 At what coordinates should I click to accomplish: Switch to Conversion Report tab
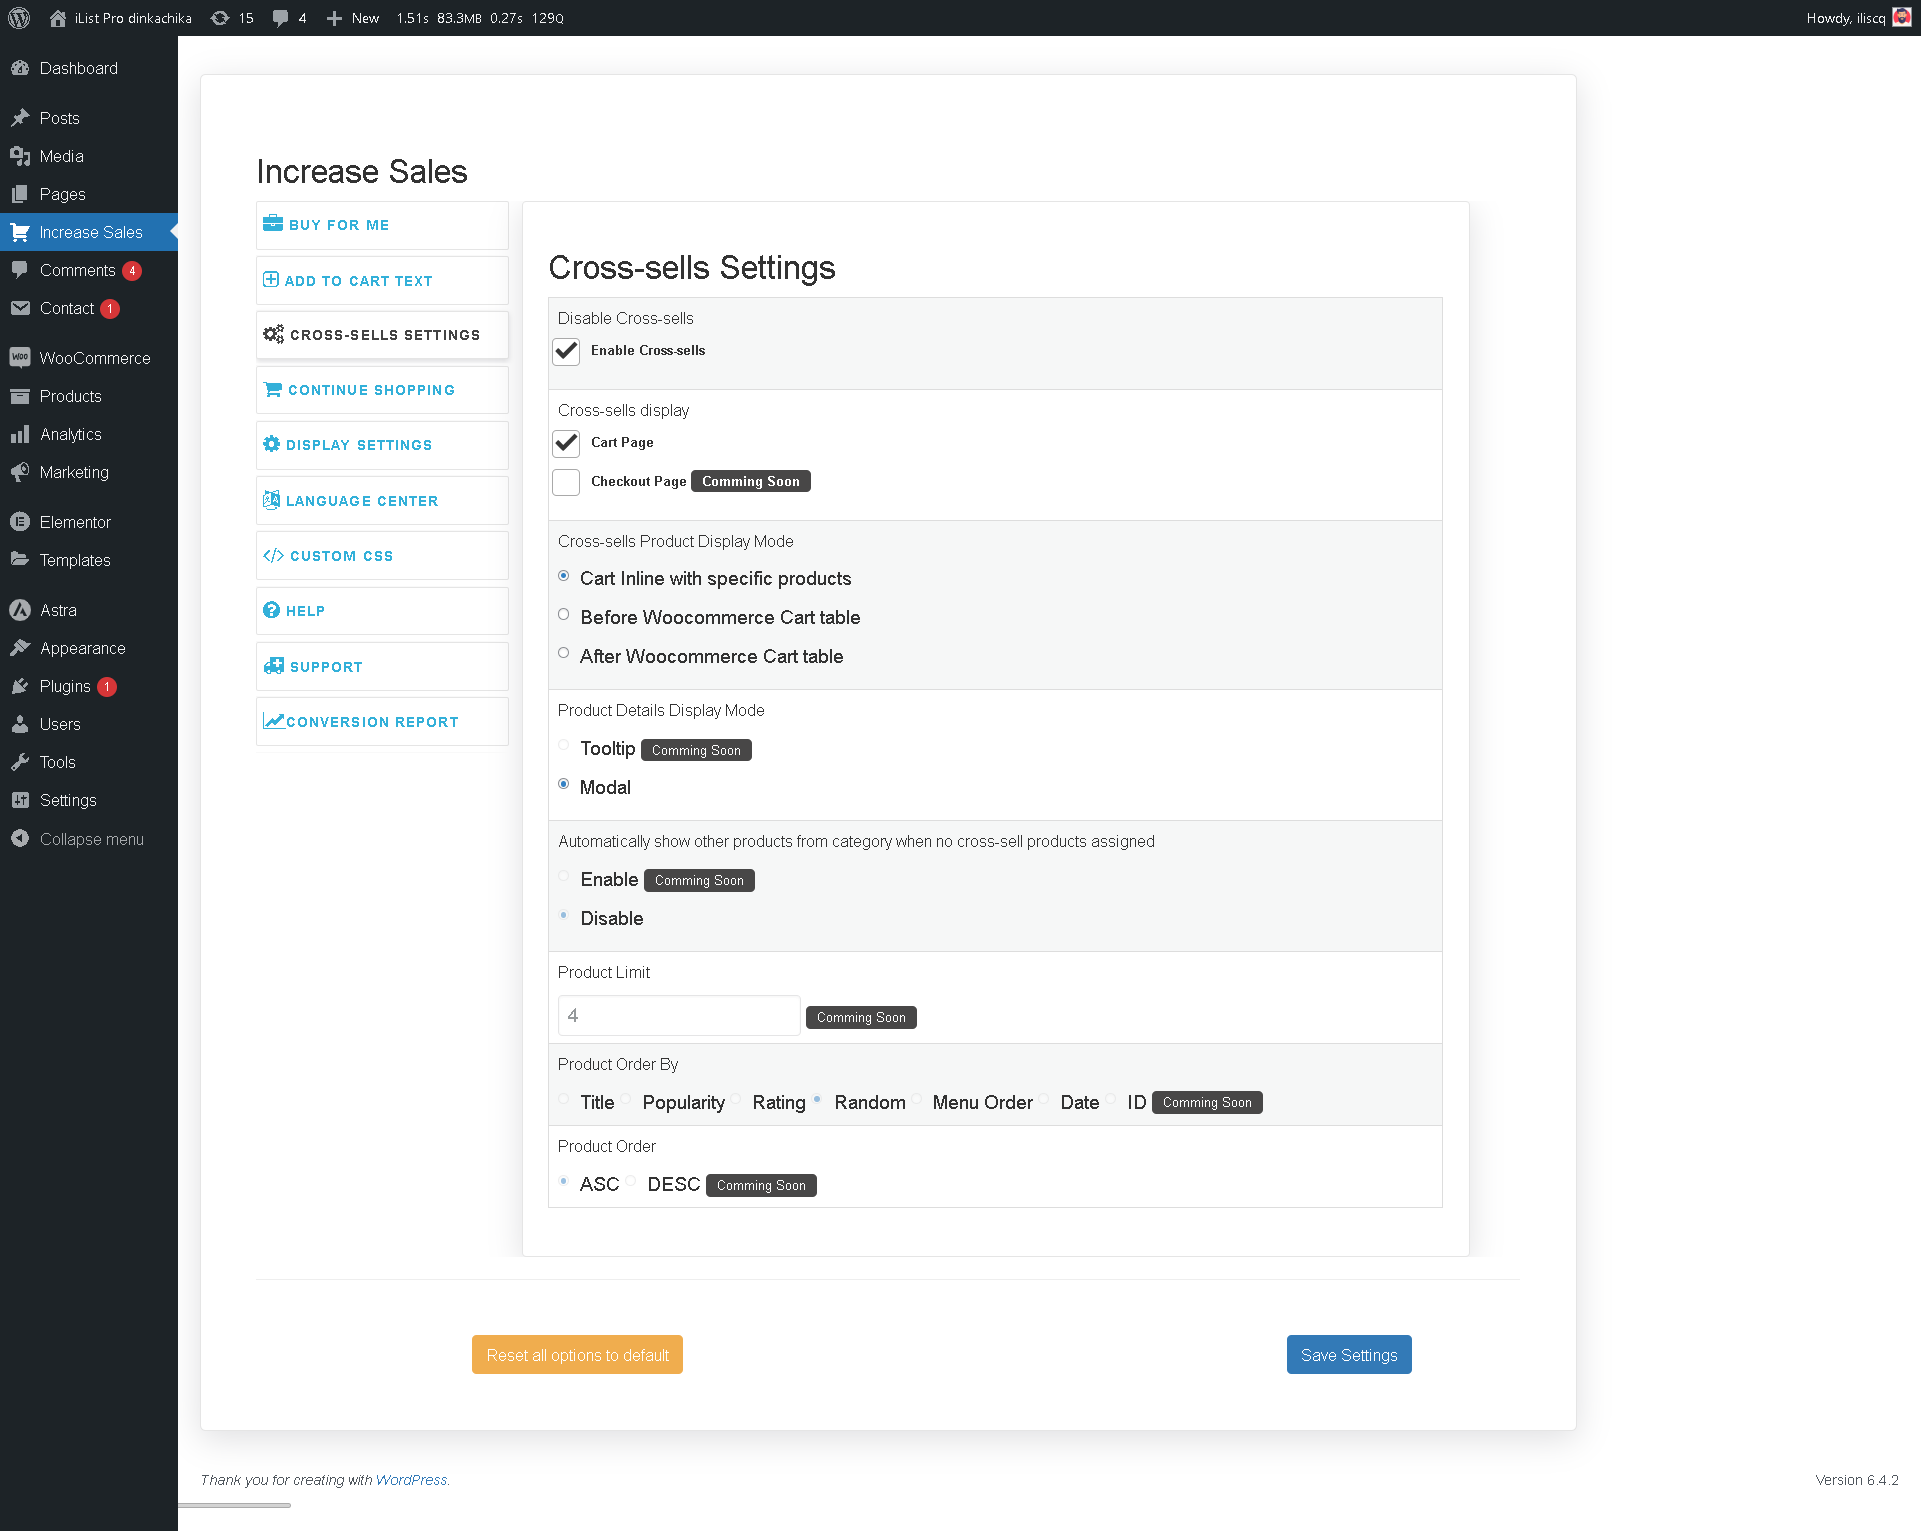[371, 722]
